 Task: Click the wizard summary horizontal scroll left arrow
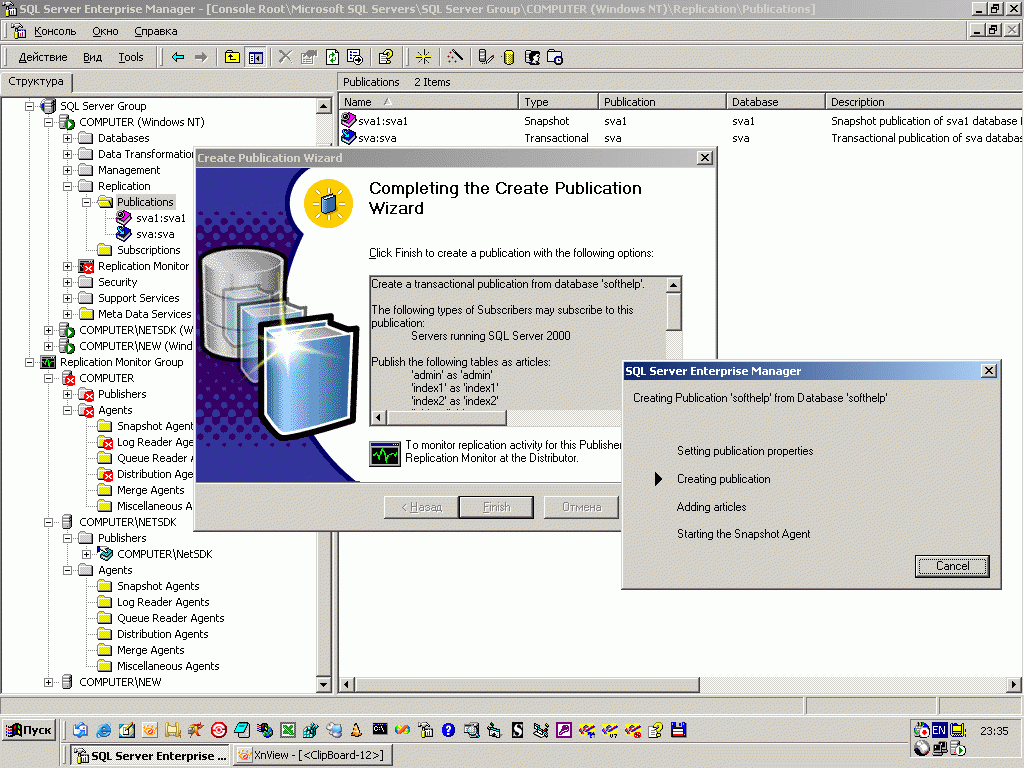[x=378, y=417]
